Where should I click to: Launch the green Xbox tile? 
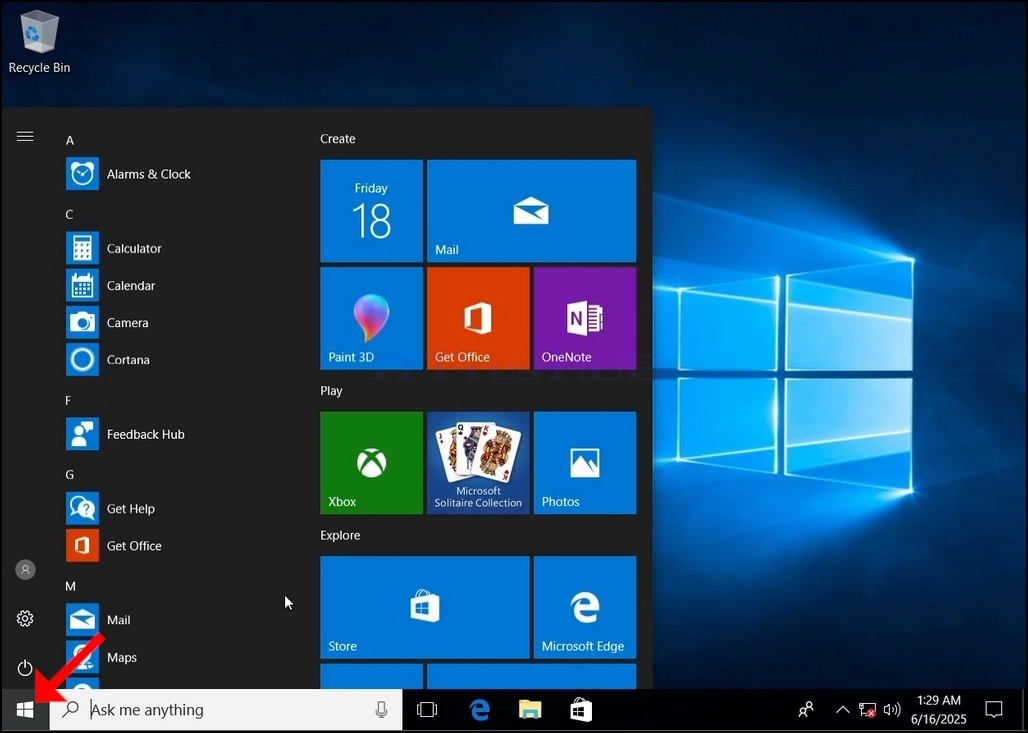(x=371, y=463)
